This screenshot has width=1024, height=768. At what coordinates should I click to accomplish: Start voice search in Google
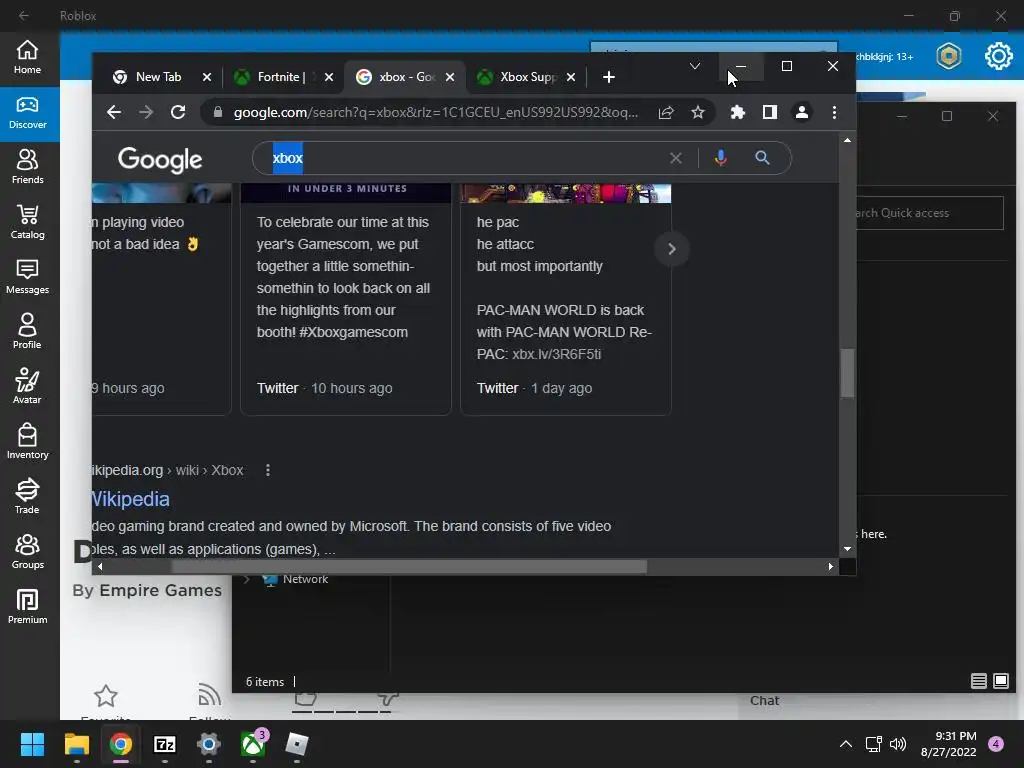720,158
